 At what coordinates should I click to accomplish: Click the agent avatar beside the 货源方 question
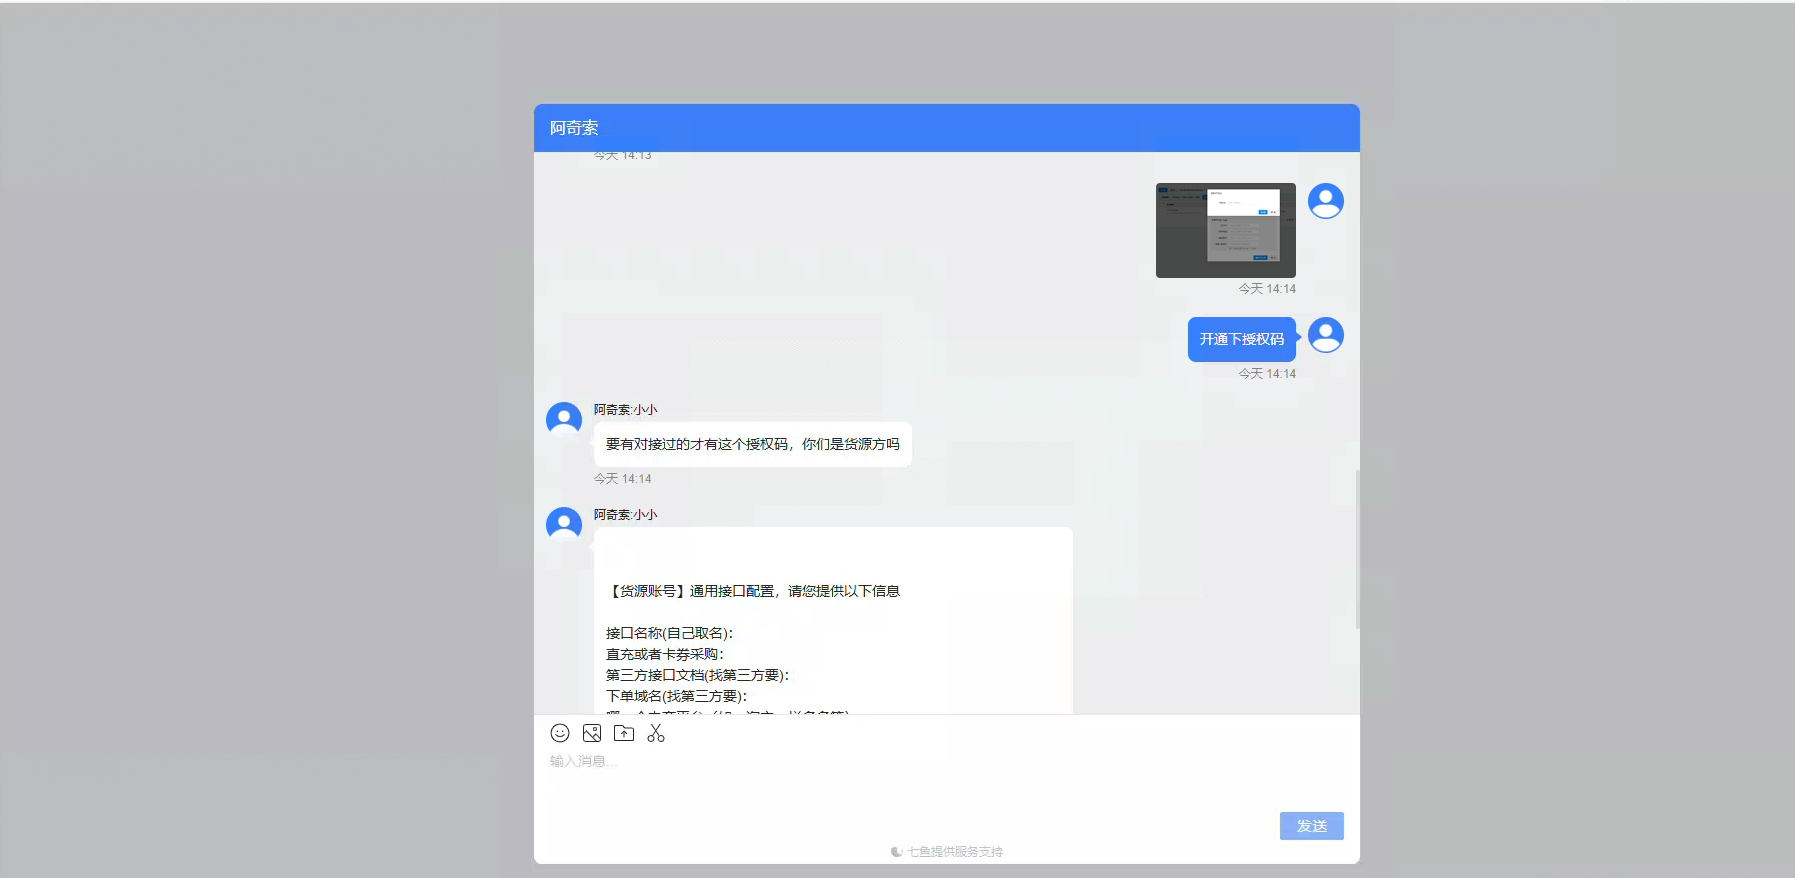coord(564,419)
